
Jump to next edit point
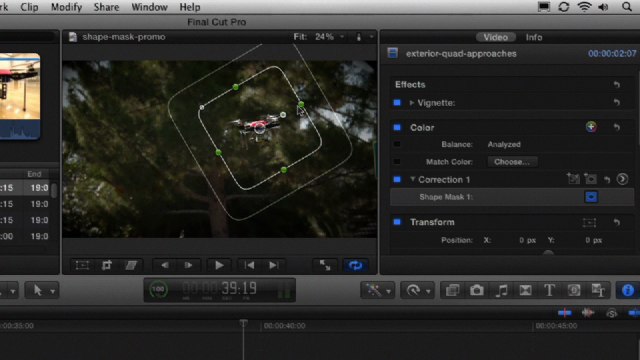[x=273, y=265]
